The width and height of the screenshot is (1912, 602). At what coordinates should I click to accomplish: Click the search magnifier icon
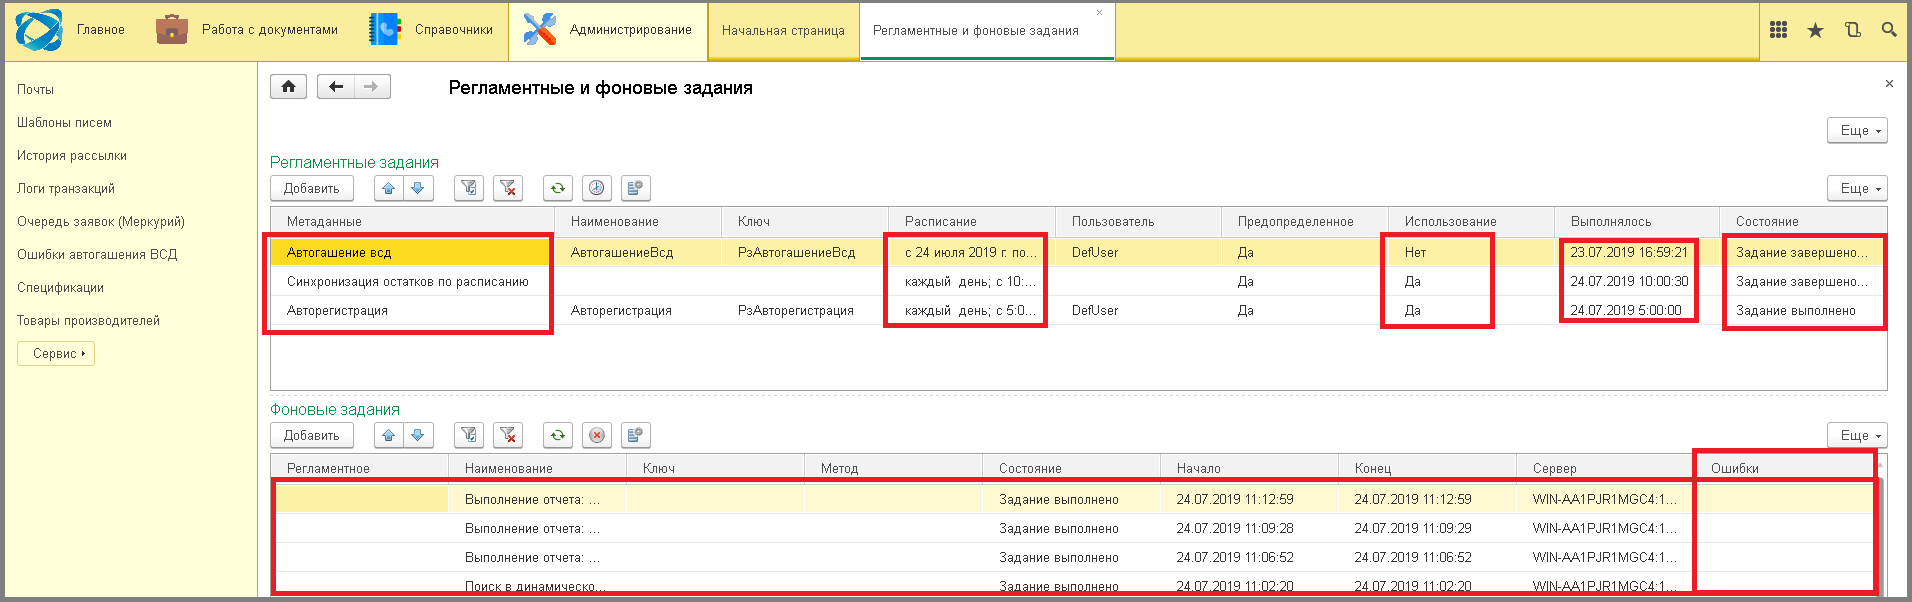(1889, 30)
